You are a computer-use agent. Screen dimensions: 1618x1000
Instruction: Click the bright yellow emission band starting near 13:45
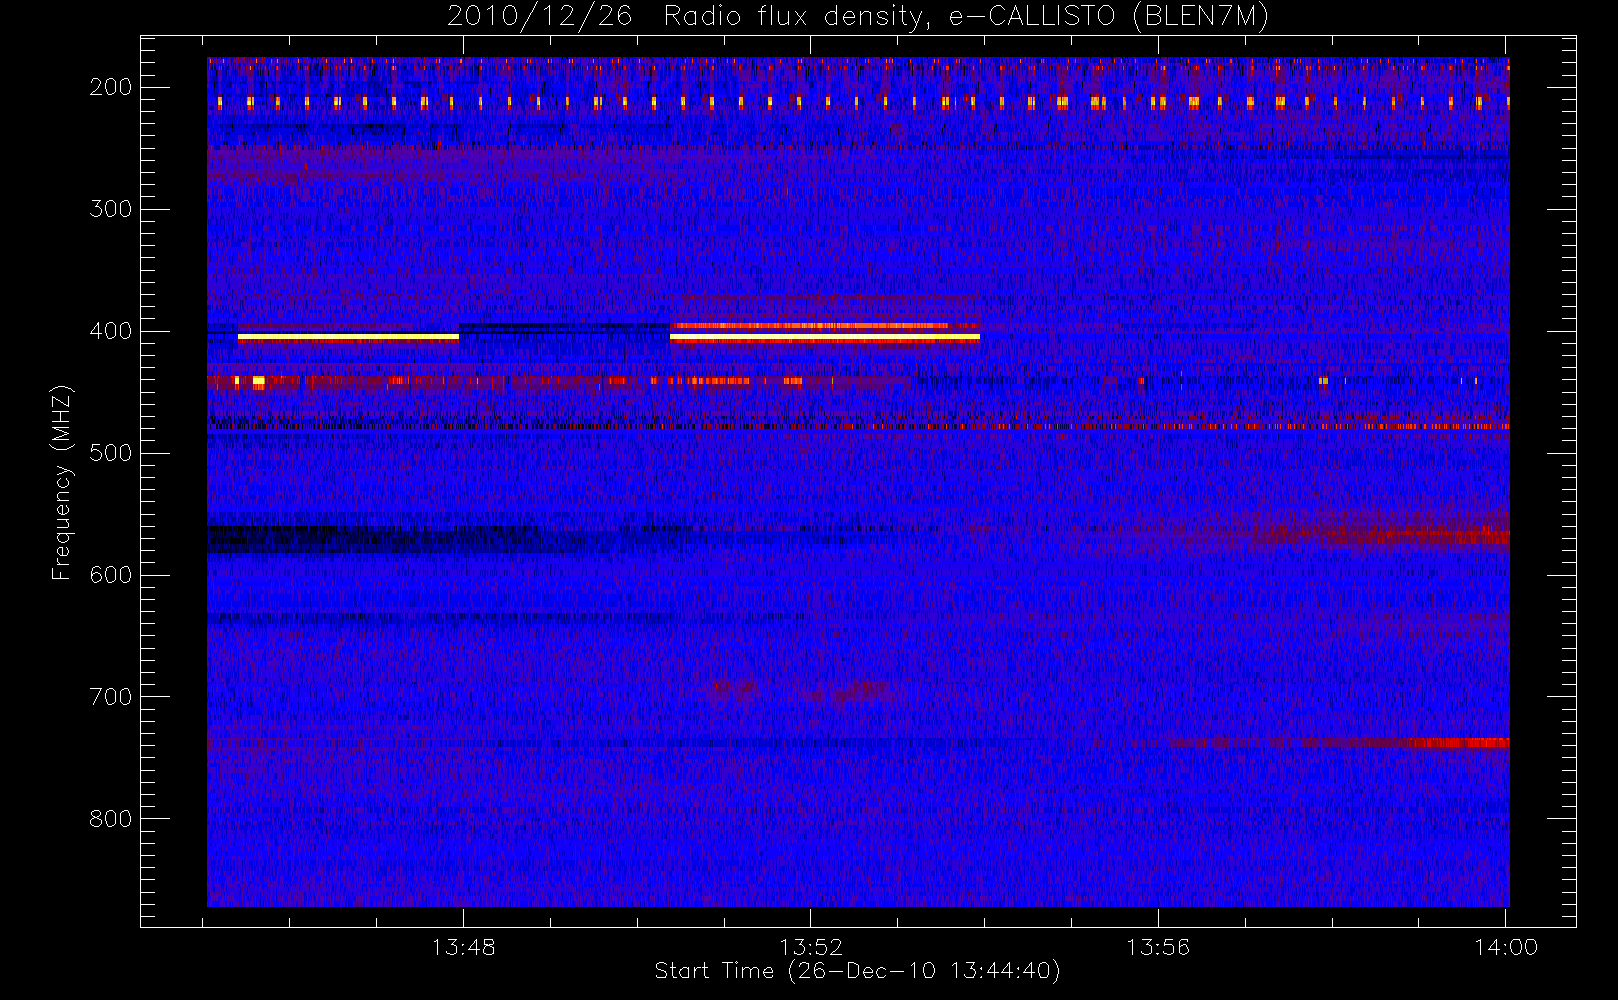point(348,338)
